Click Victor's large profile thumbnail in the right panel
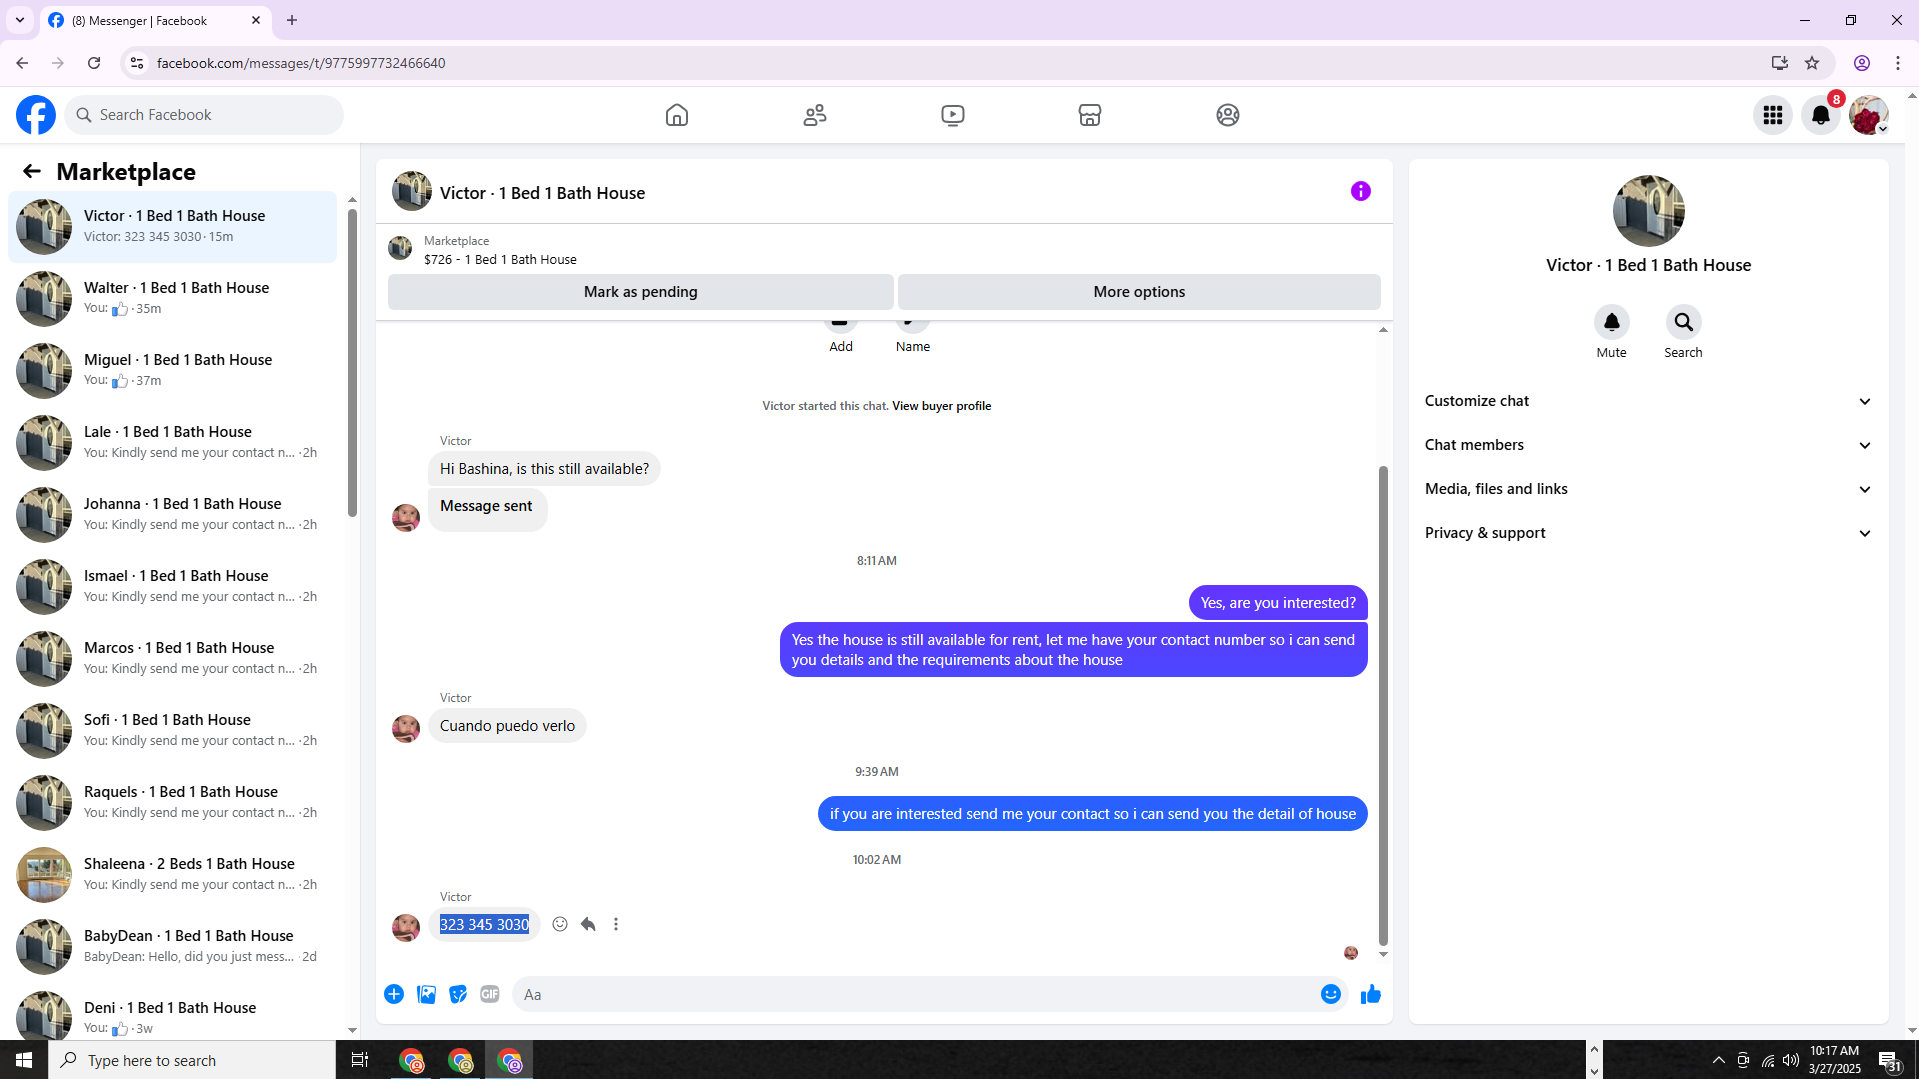The height and width of the screenshot is (1079, 1919). click(x=1648, y=211)
